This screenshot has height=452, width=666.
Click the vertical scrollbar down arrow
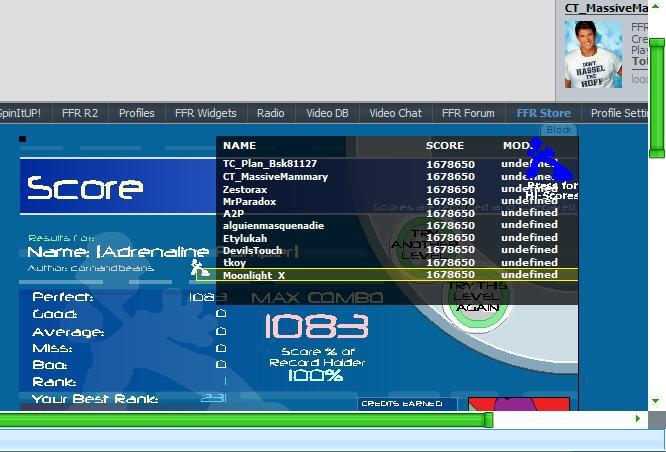656,401
